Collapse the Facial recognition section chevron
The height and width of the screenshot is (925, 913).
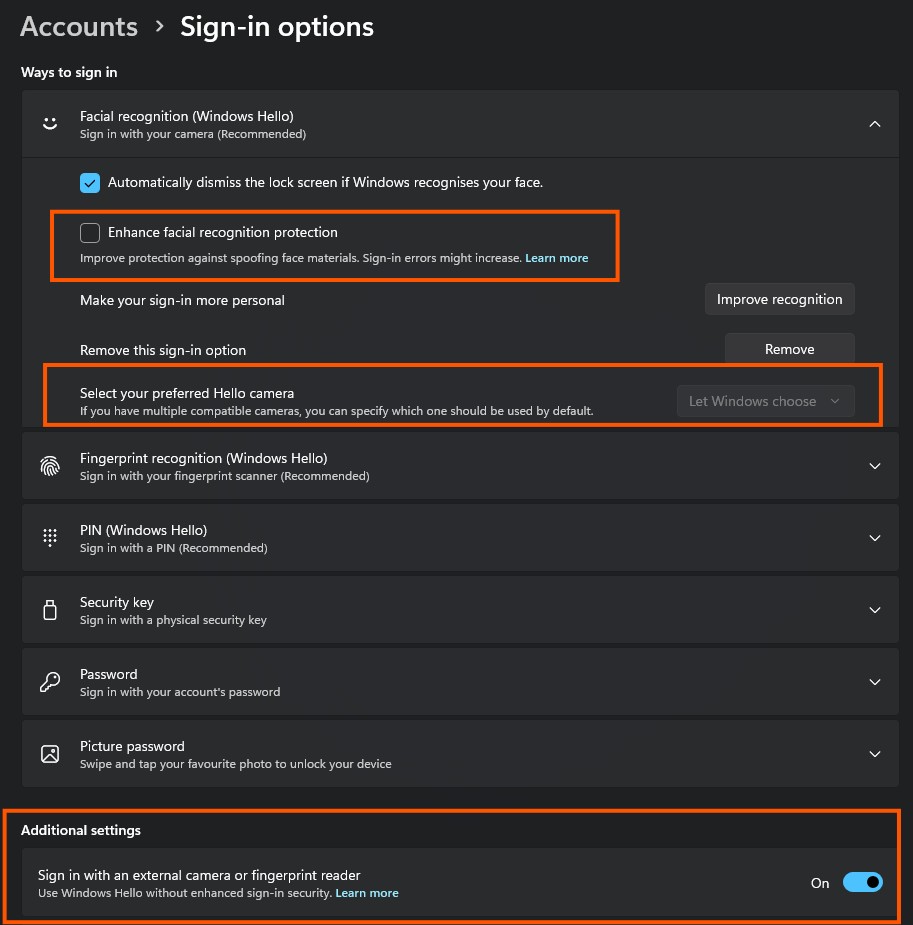(875, 124)
